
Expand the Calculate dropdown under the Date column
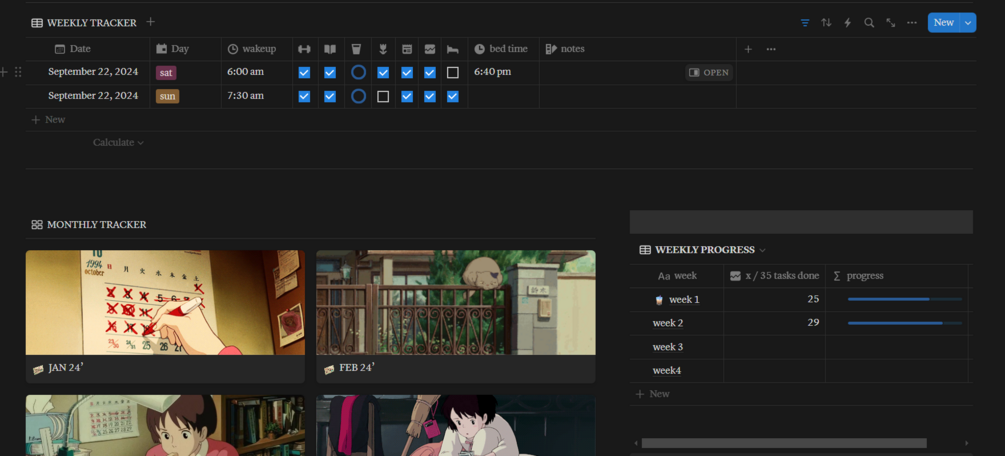click(x=119, y=142)
